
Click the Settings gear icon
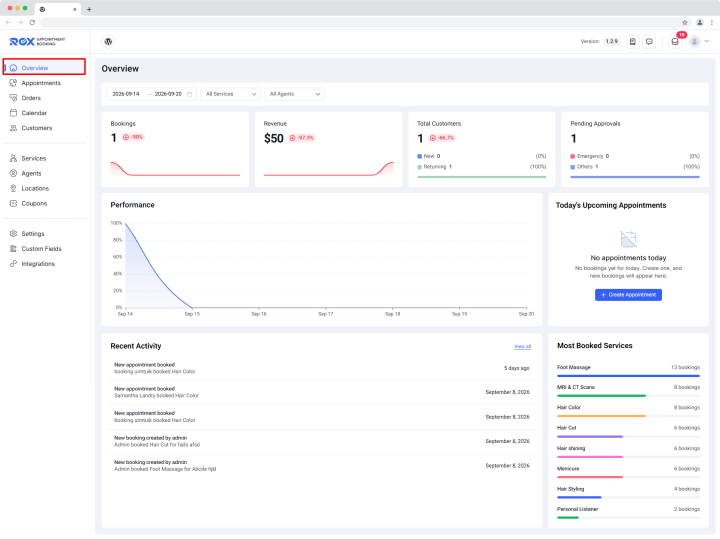click(13, 234)
